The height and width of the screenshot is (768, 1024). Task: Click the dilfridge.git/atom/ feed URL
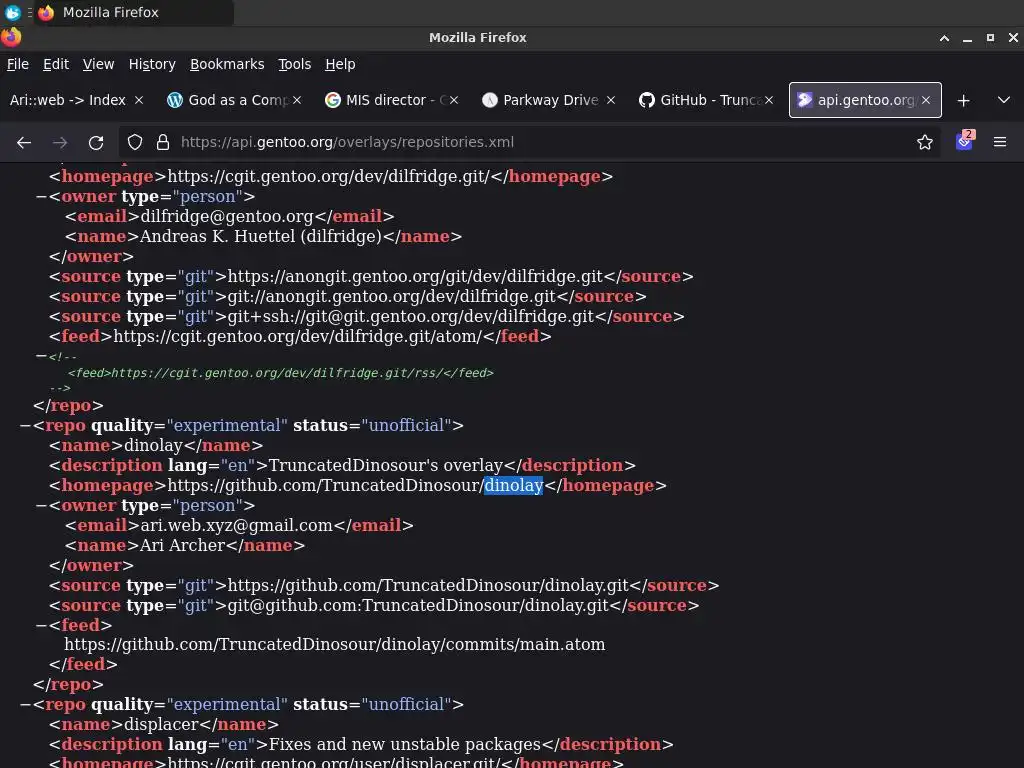click(x=298, y=336)
